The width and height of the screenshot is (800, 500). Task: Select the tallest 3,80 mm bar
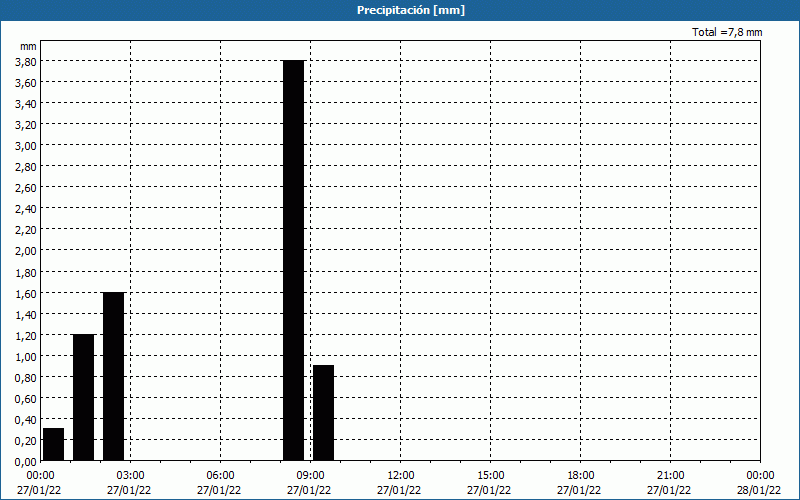(293, 261)
